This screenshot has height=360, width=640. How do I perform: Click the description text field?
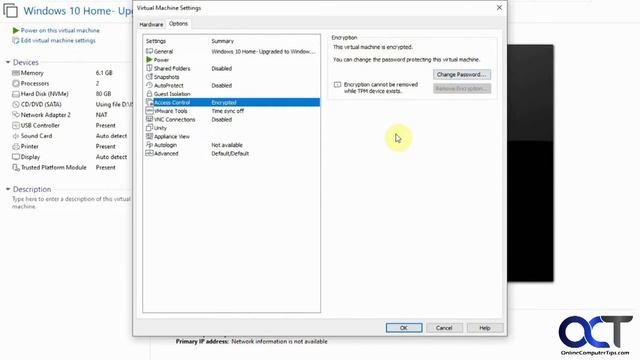pos(71,203)
